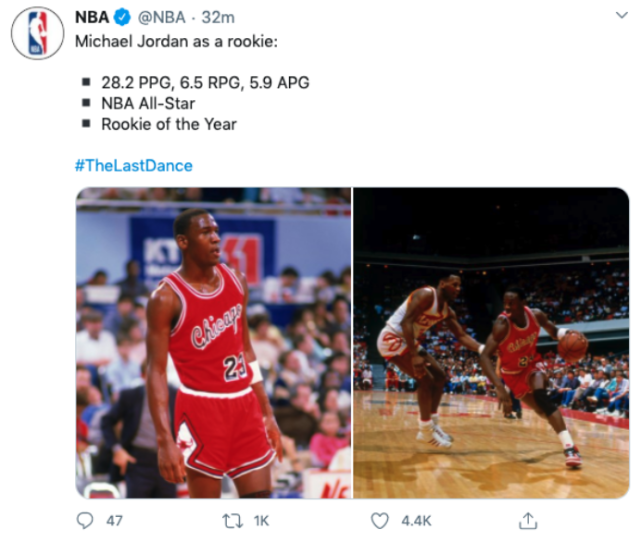
Task: Click the 'Rookie of the Year' line
Action: pos(169,124)
